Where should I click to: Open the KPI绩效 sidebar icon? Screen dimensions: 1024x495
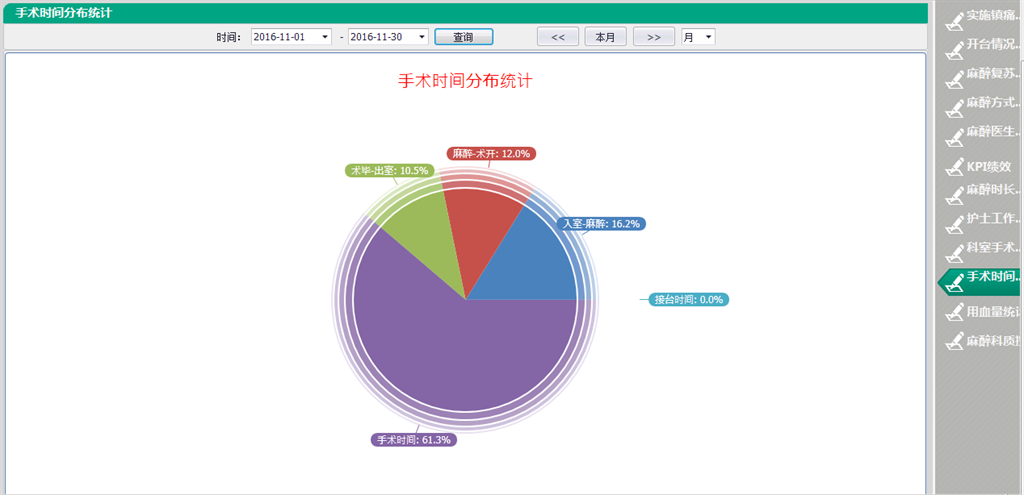click(x=955, y=168)
